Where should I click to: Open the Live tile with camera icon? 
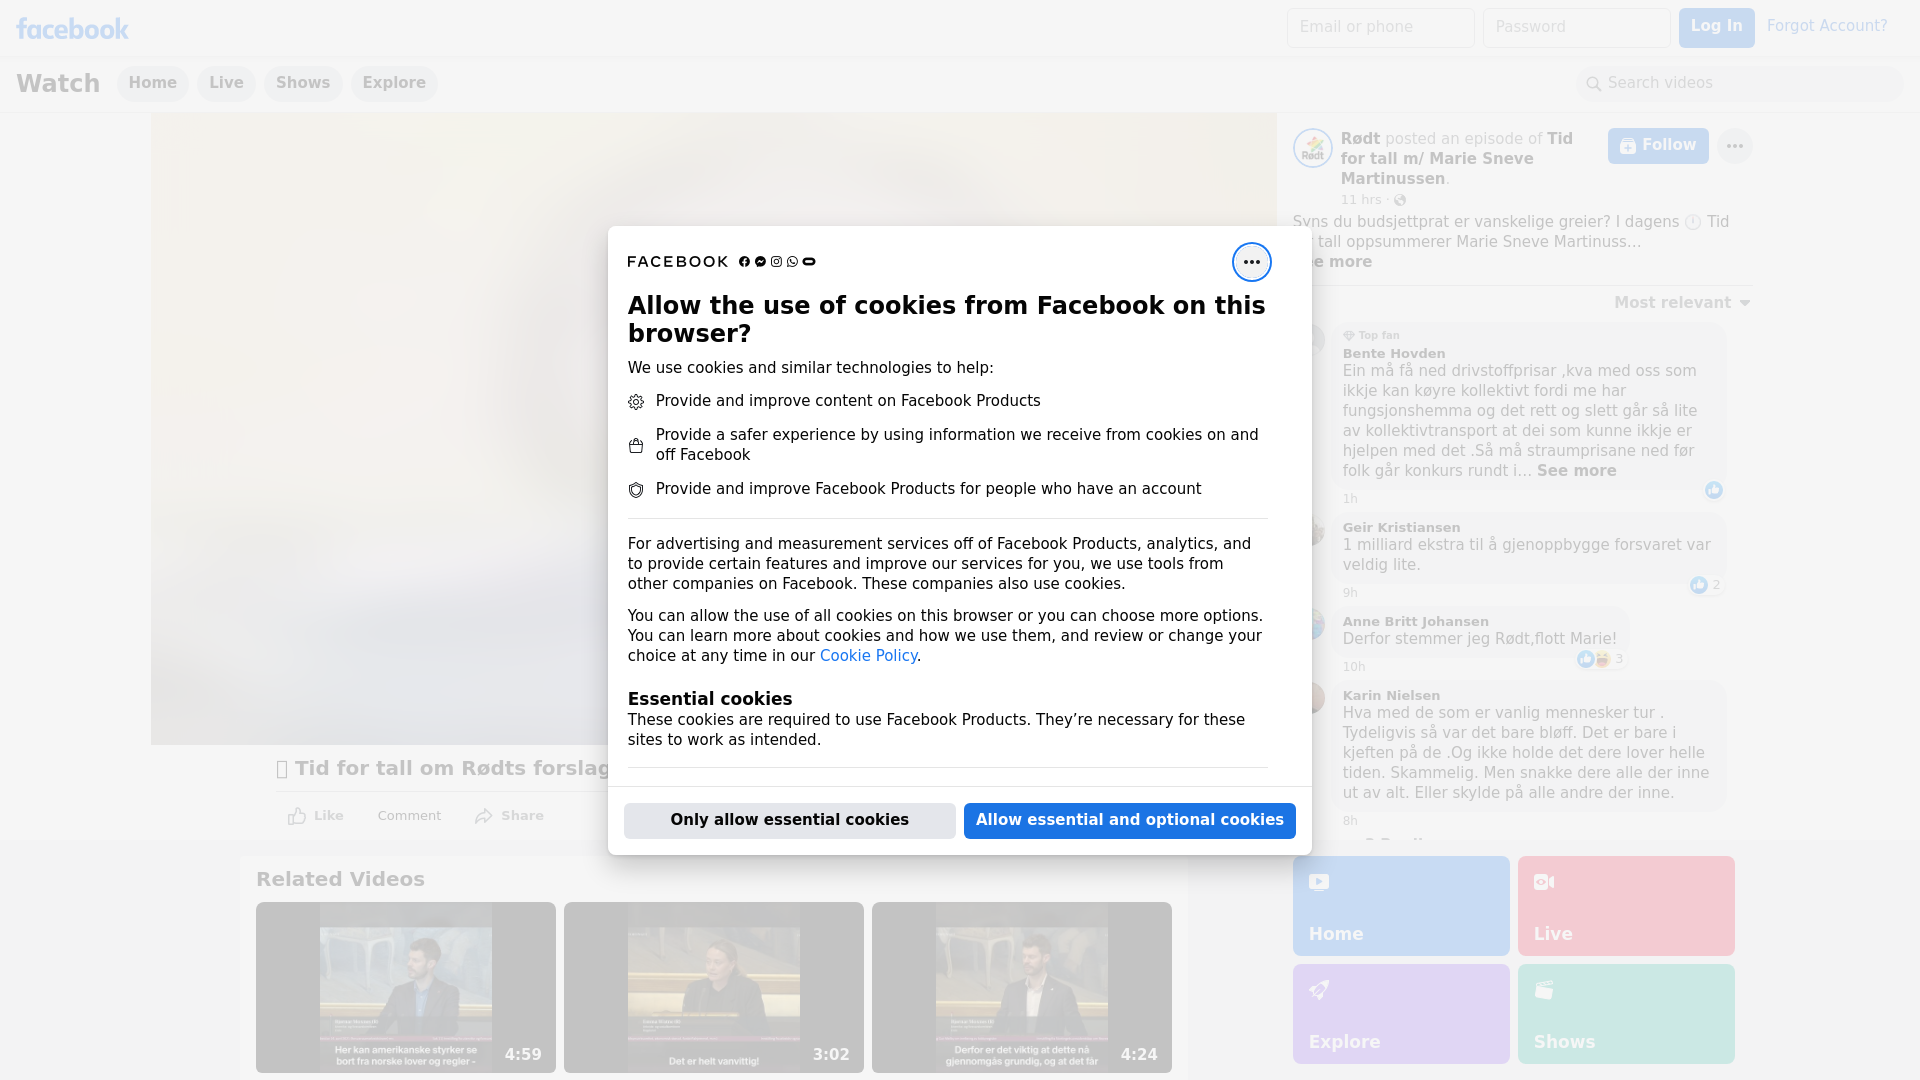[x=1625, y=905]
